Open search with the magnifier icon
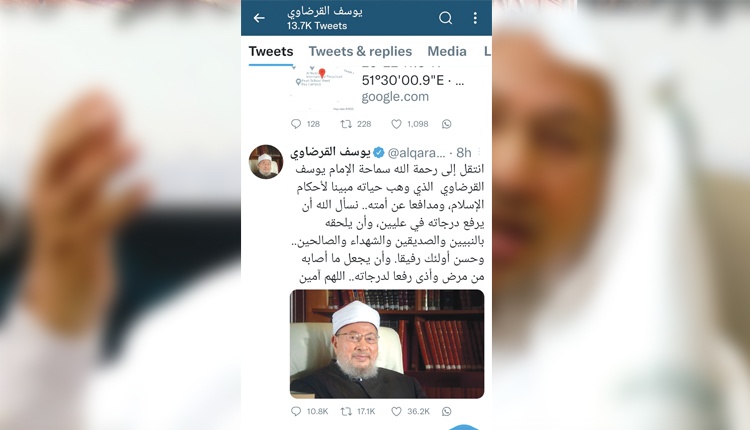This screenshot has width=750, height=430. pyautogui.click(x=445, y=18)
